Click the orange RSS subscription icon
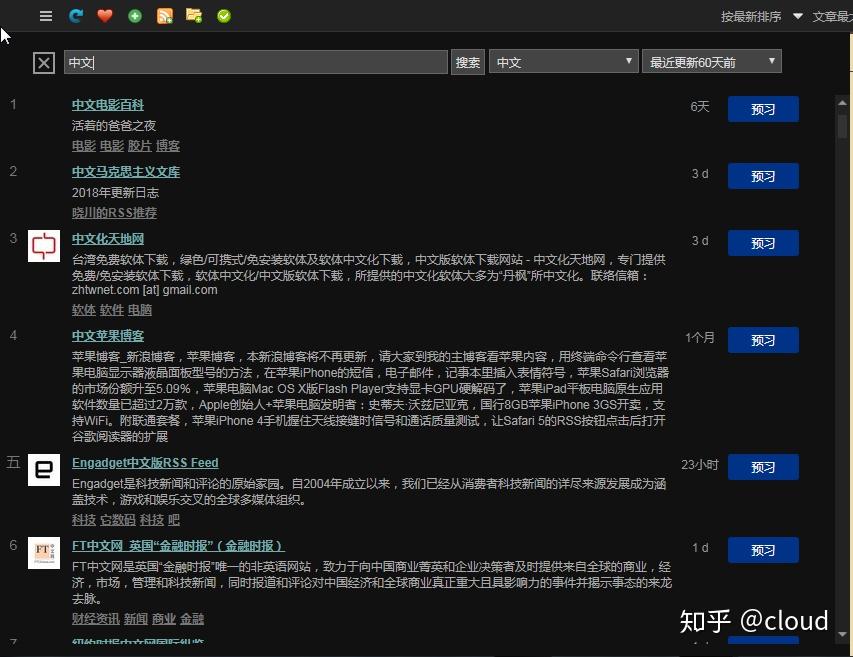This screenshot has width=853, height=657. coord(164,15)
